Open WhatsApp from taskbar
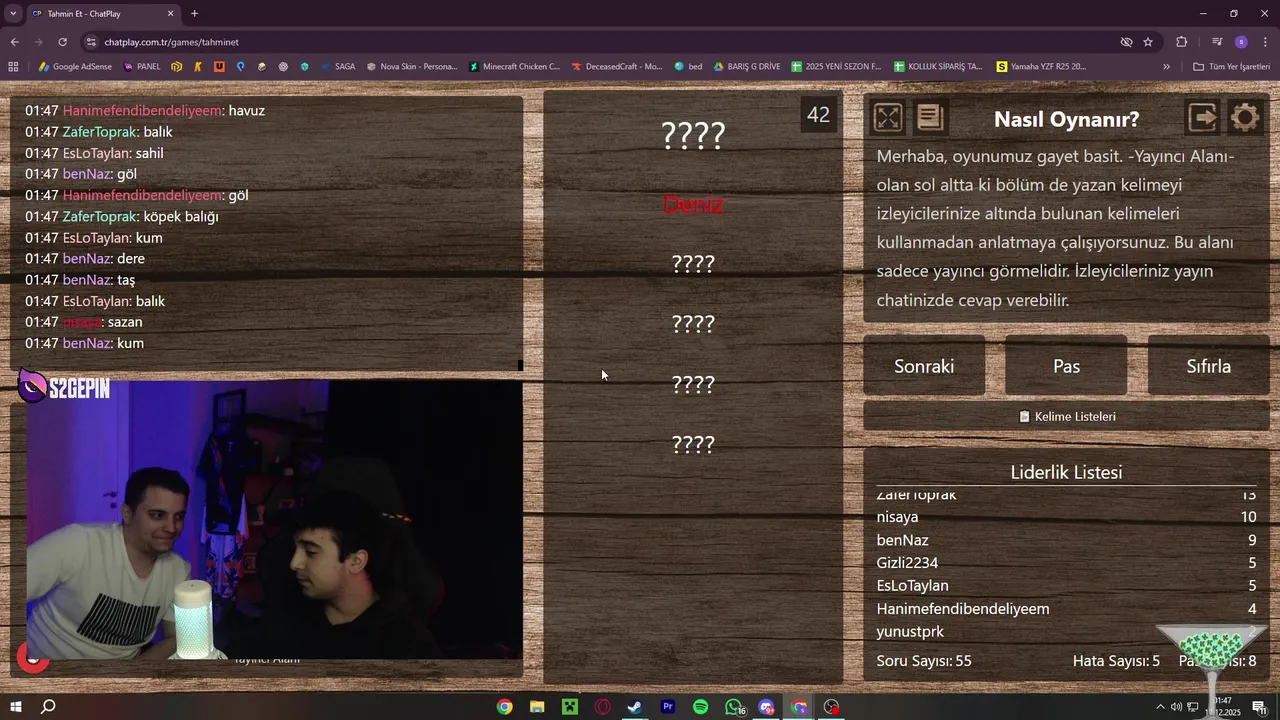The height and width of the screenshot is (720, 1280). click(x=734, y=707)
